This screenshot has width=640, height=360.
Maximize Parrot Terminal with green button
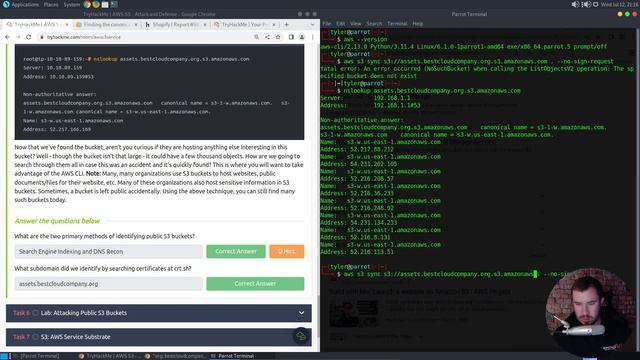pos(627,14)
